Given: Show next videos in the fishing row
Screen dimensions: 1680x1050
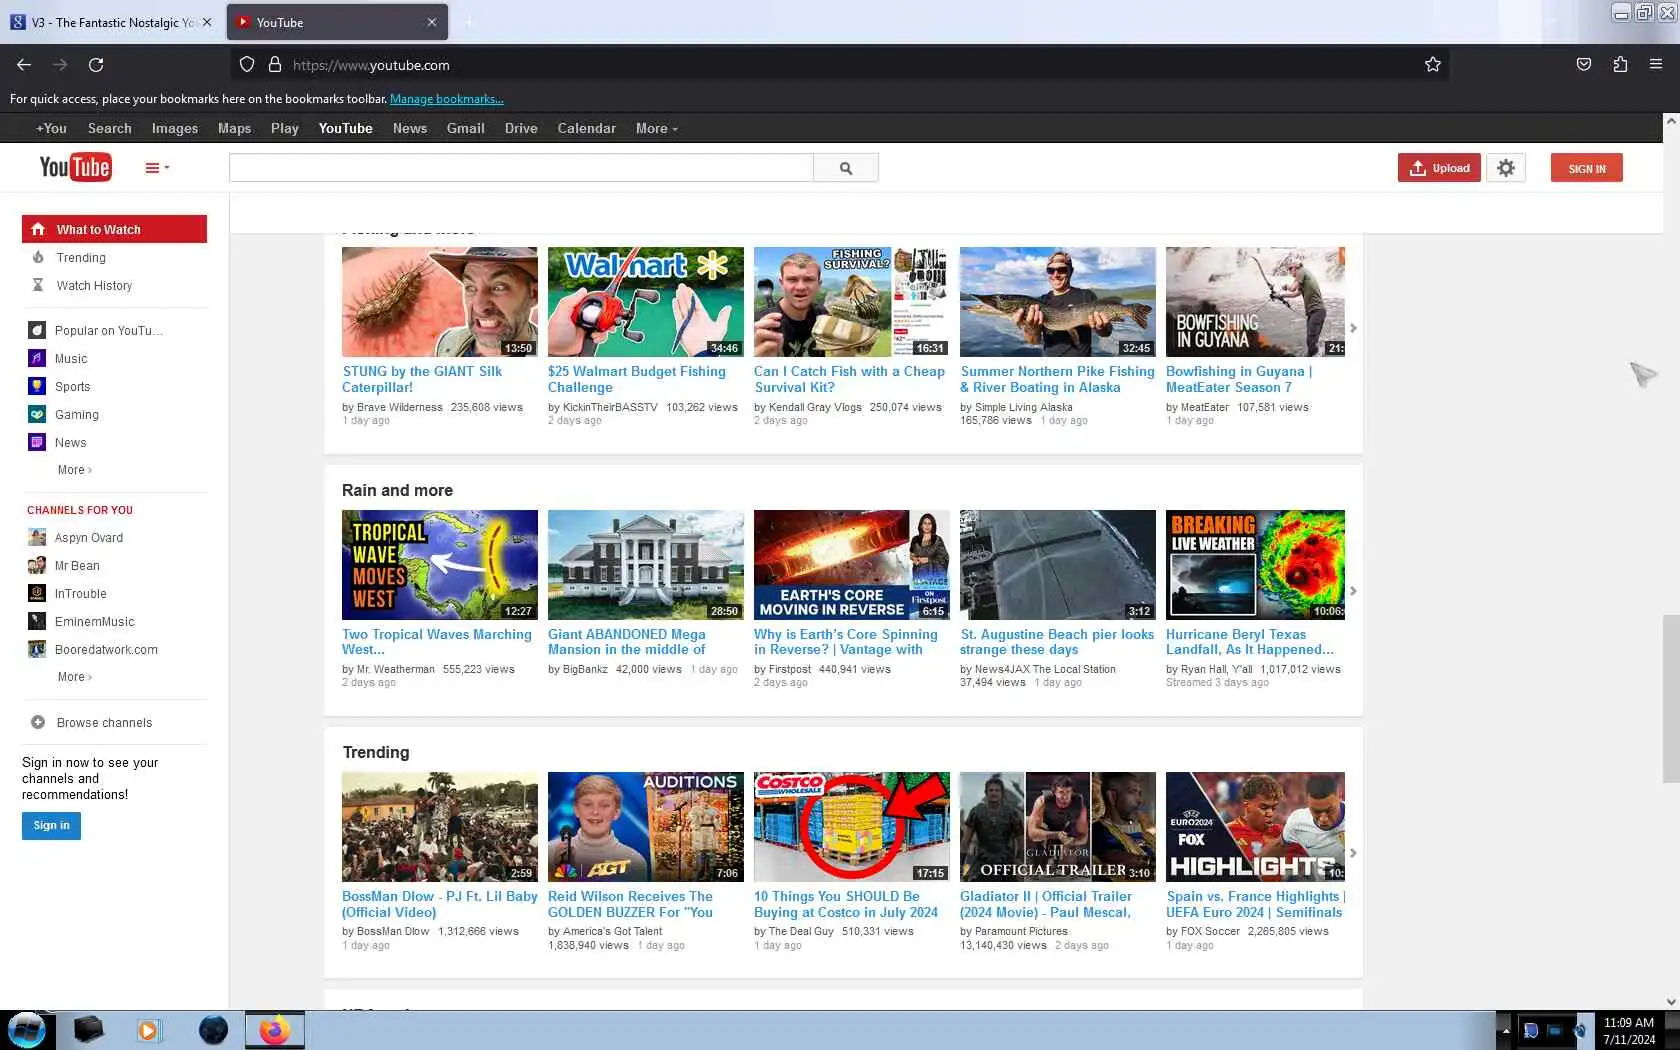Looking at the screenshot, I should click(1353, 328).
